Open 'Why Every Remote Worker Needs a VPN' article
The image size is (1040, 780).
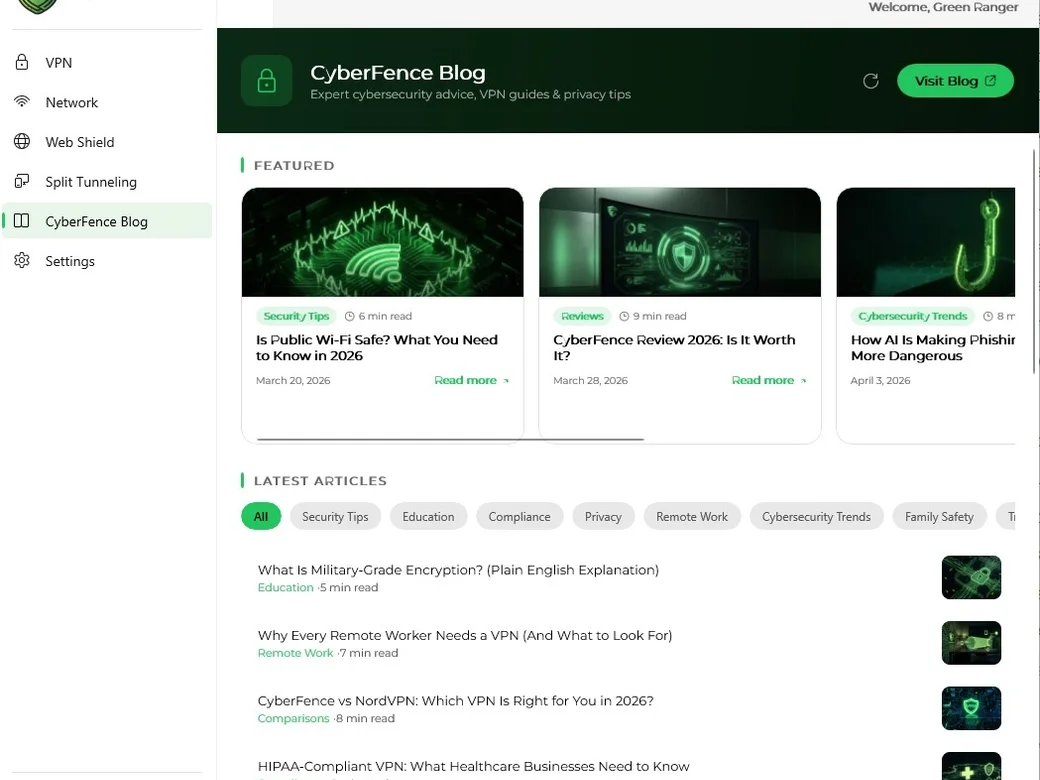(465, 635)
